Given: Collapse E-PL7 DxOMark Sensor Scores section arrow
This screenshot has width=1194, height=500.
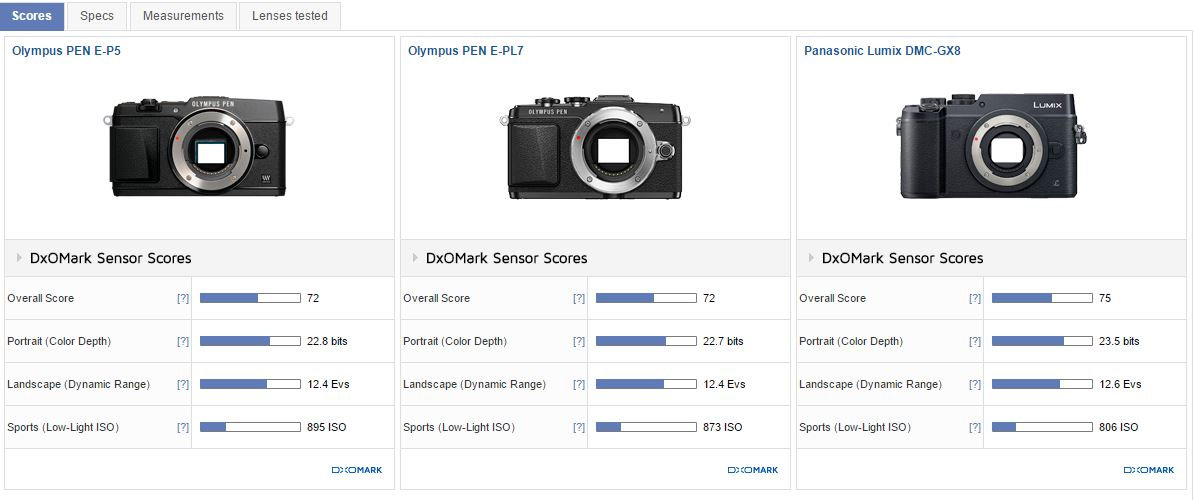Looking at the screenshot, I should [x=415, y=258].
